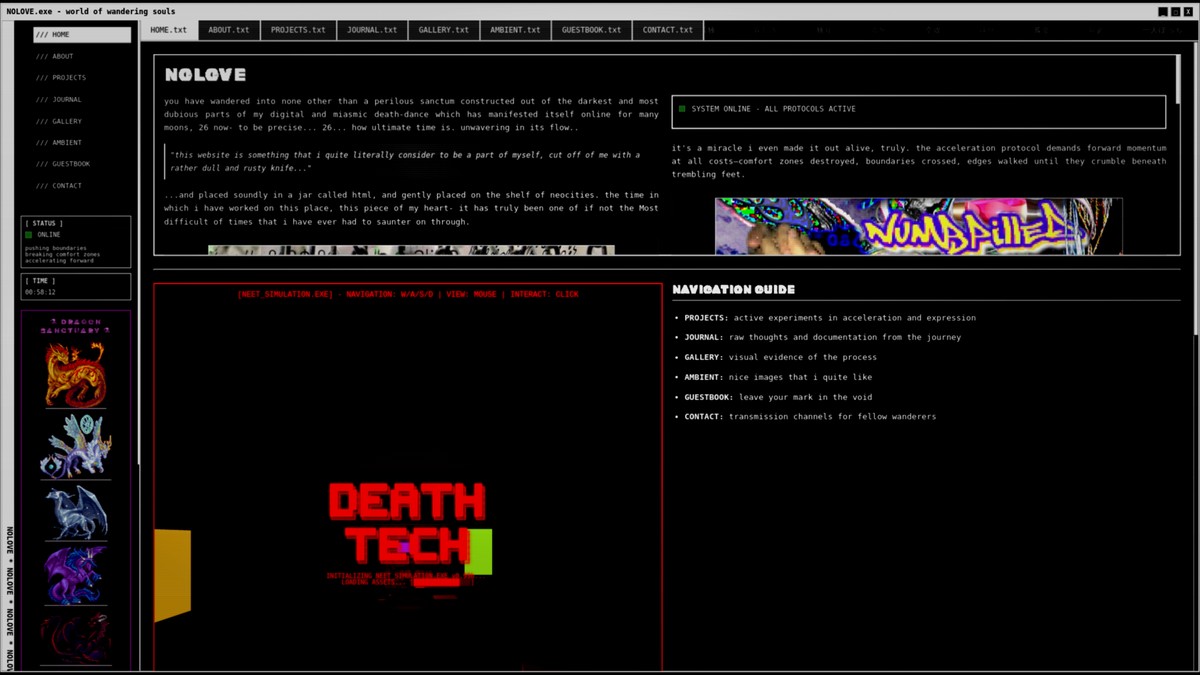
Task: Click the time readout 00:58:12
Action: [x=40, y=292]
